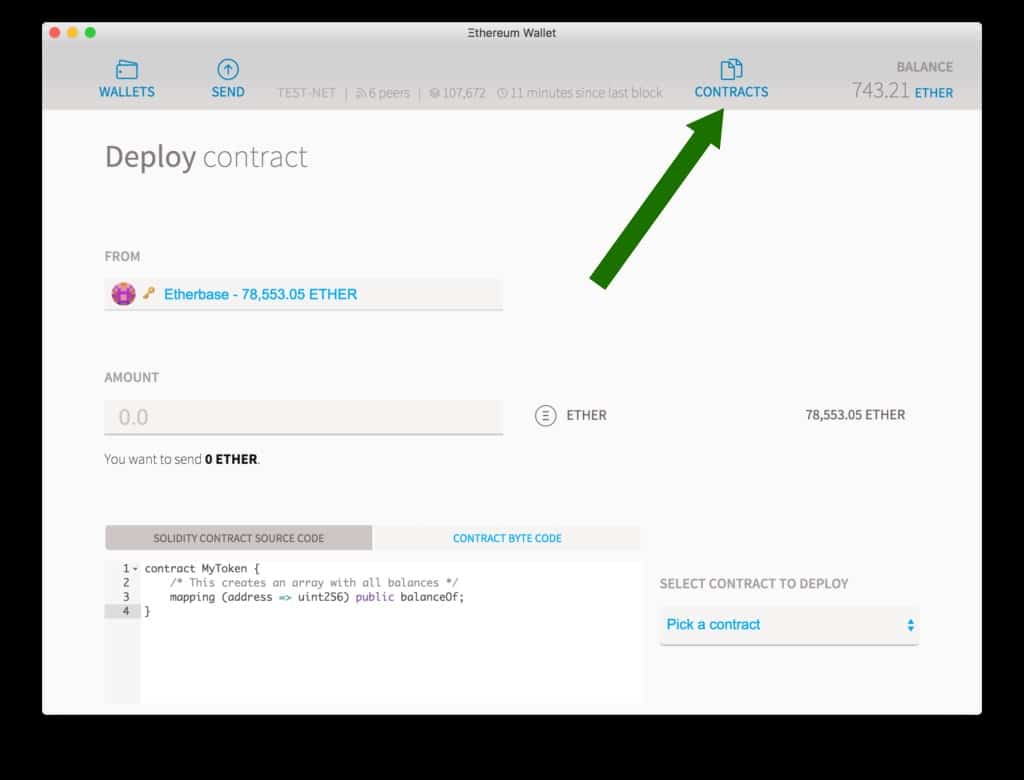
Task: Click the WALLETS label
Action: (x=127, y=92)
